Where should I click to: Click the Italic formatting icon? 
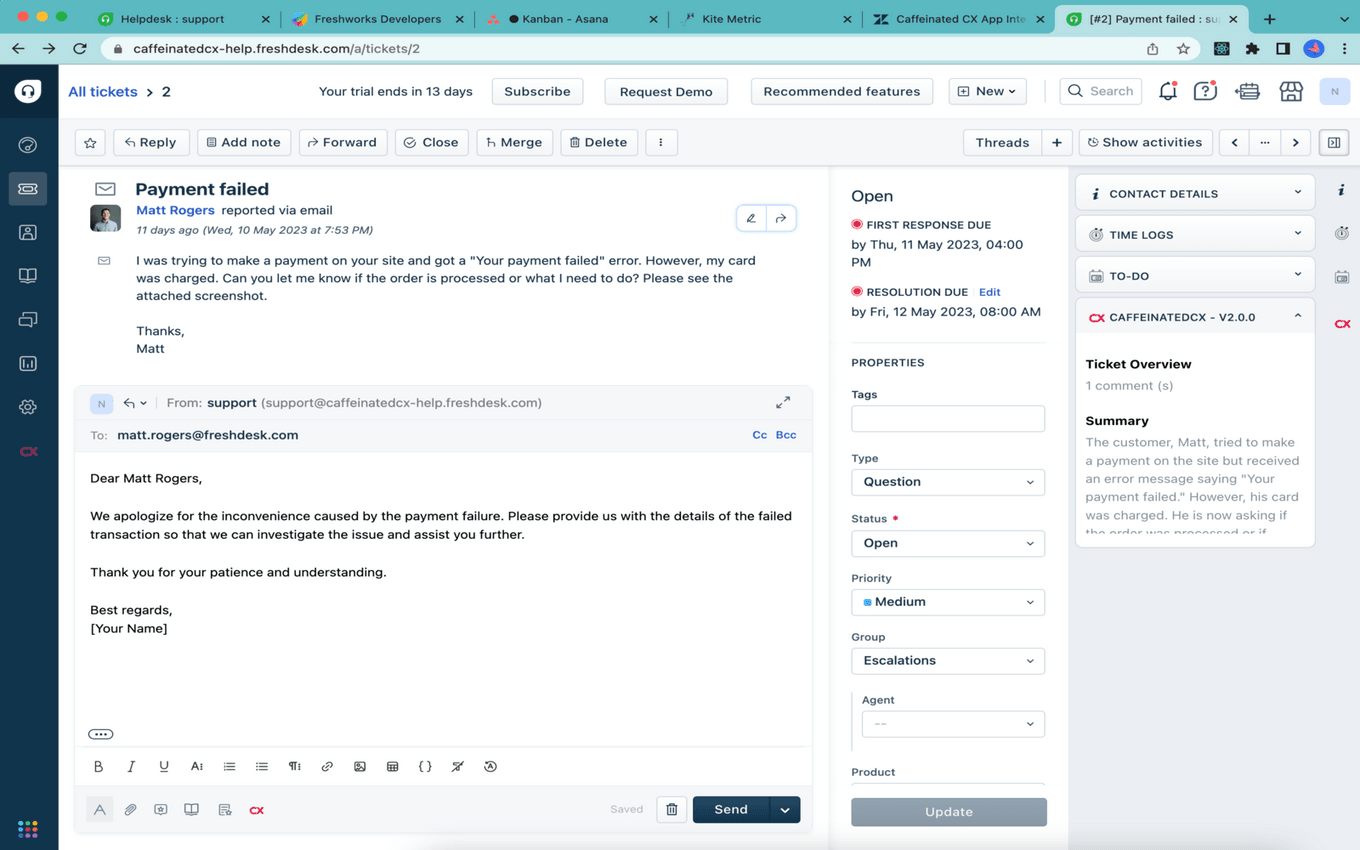point(131,766)
